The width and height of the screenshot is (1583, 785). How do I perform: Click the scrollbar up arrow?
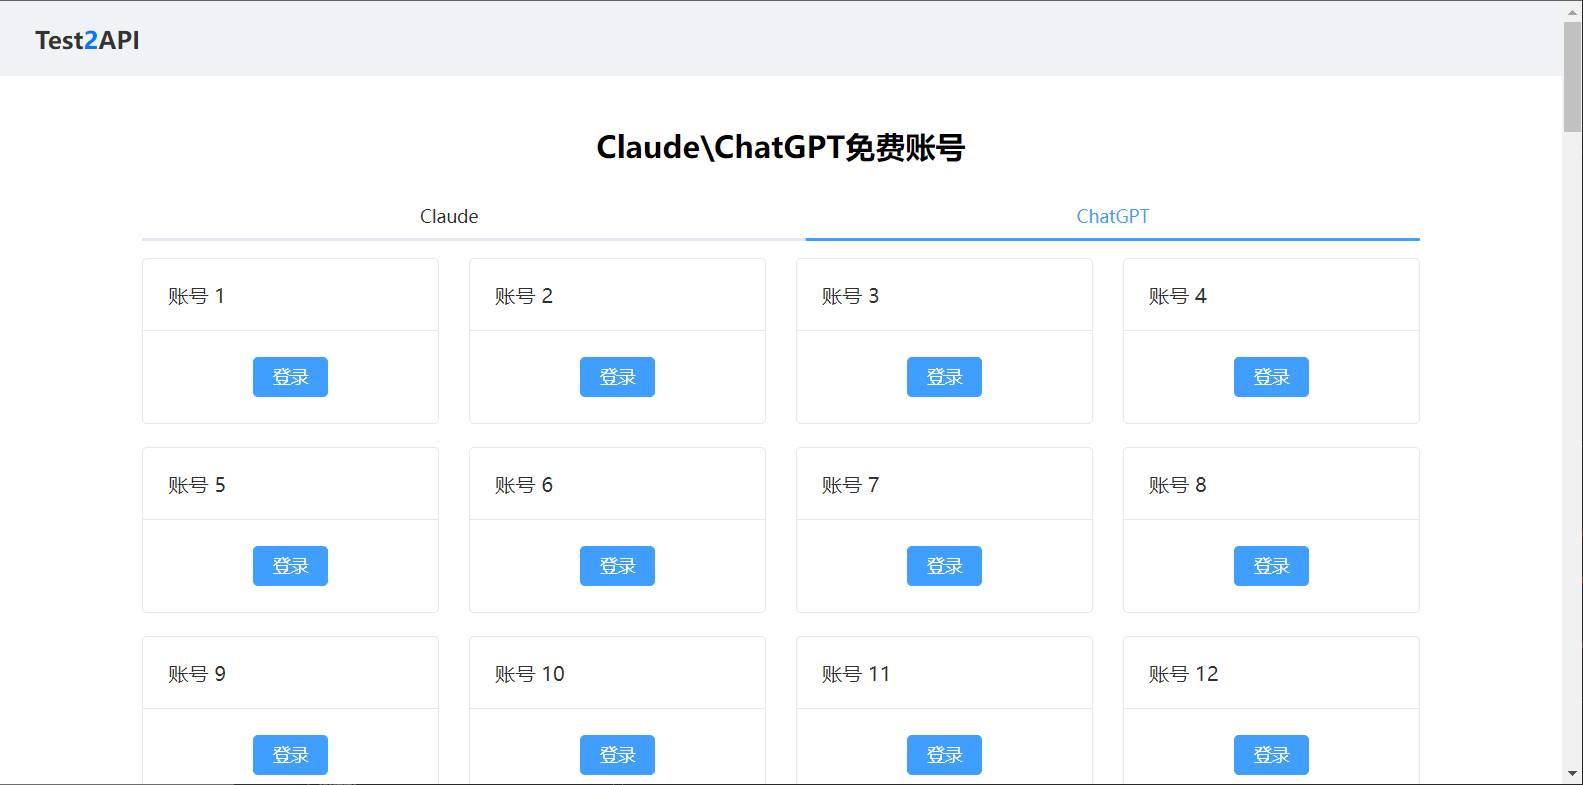point(1573,10)
